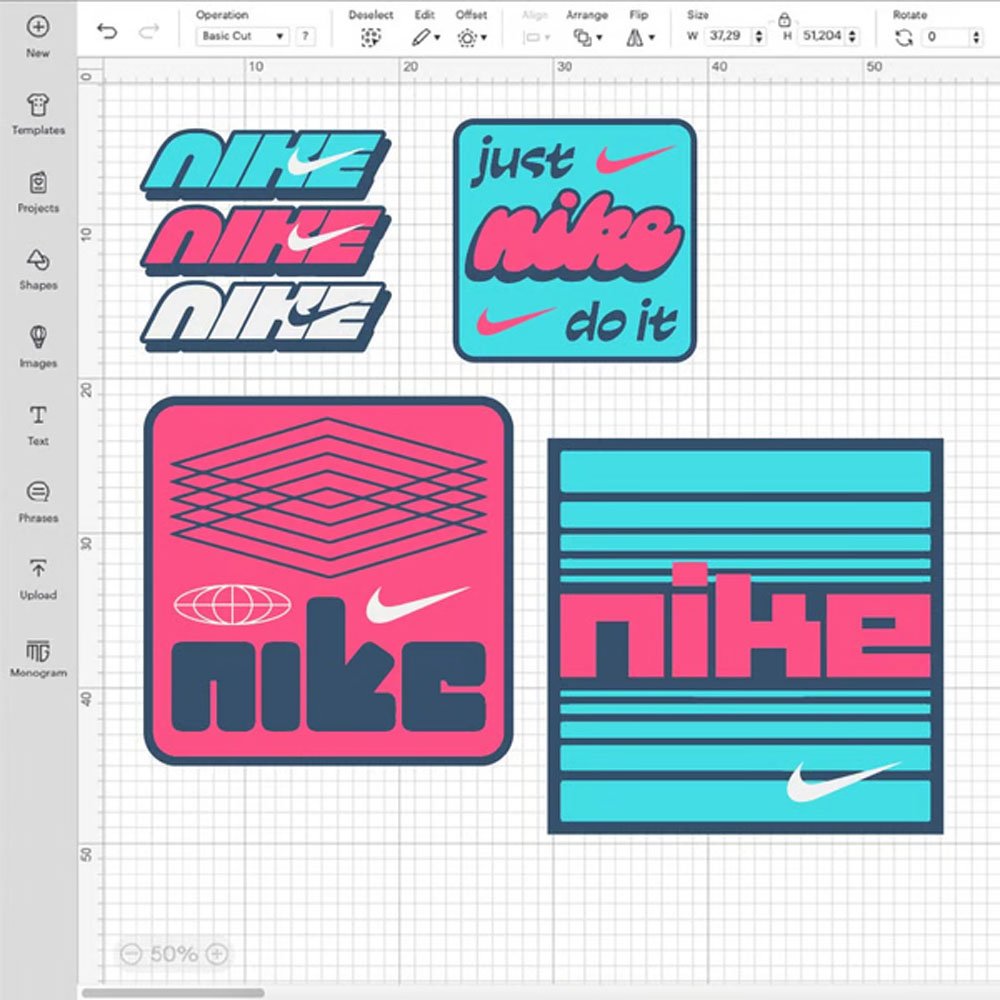
Task: Click the Operation help question mark
Action: coord(304,35)
